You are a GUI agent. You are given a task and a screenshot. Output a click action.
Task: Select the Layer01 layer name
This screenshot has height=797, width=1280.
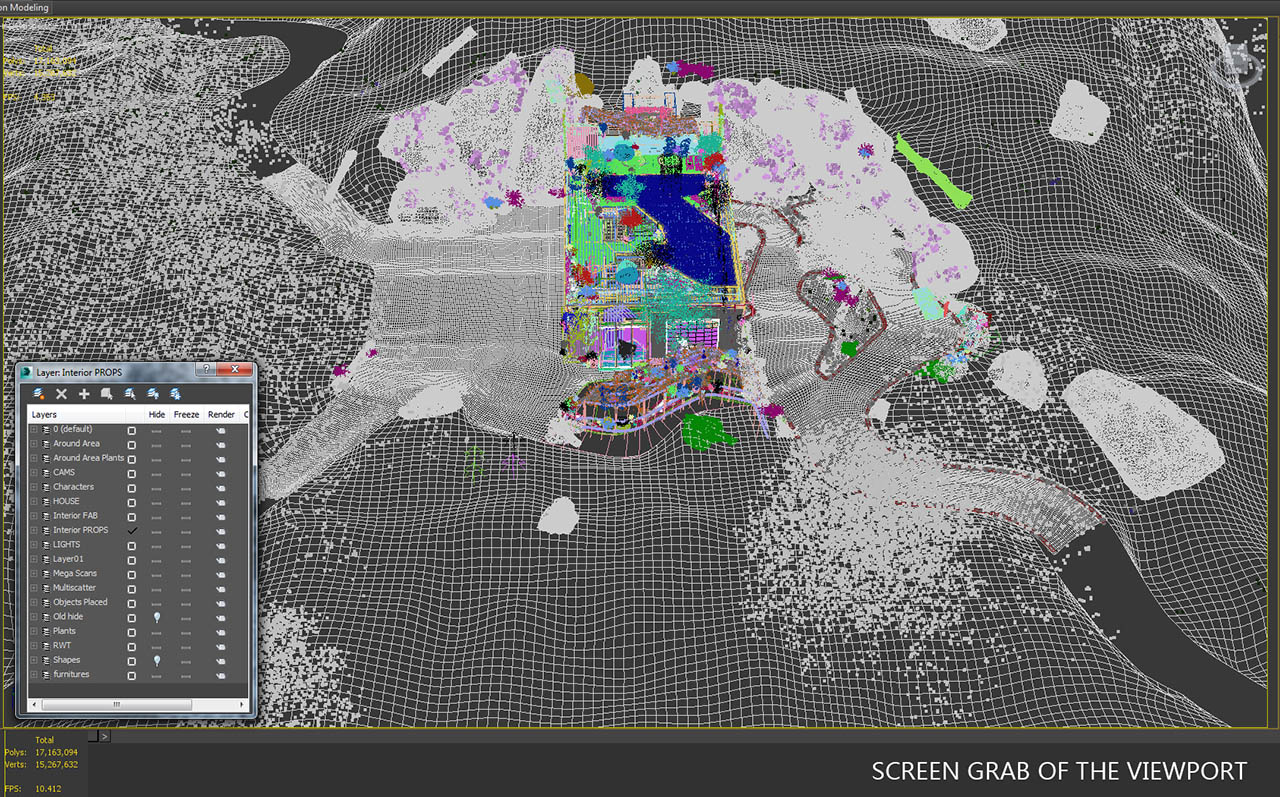click(x=68, y=559)
